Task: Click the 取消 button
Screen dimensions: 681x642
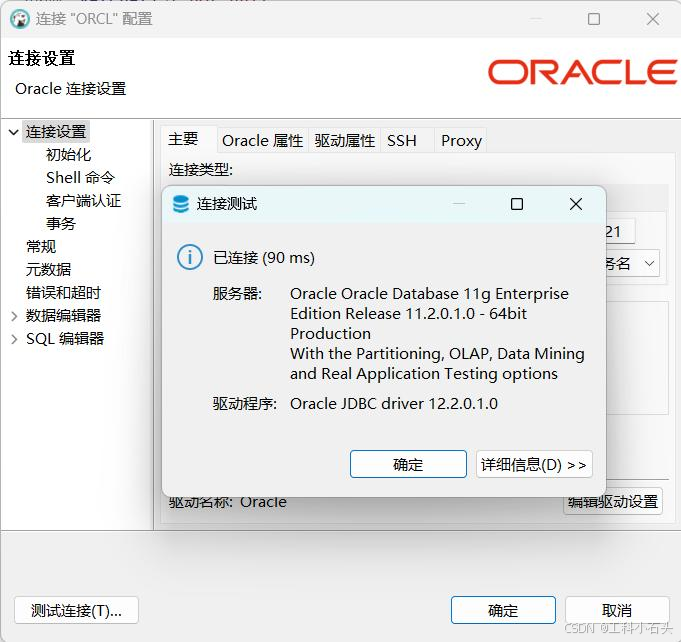Action: point(617,610)
